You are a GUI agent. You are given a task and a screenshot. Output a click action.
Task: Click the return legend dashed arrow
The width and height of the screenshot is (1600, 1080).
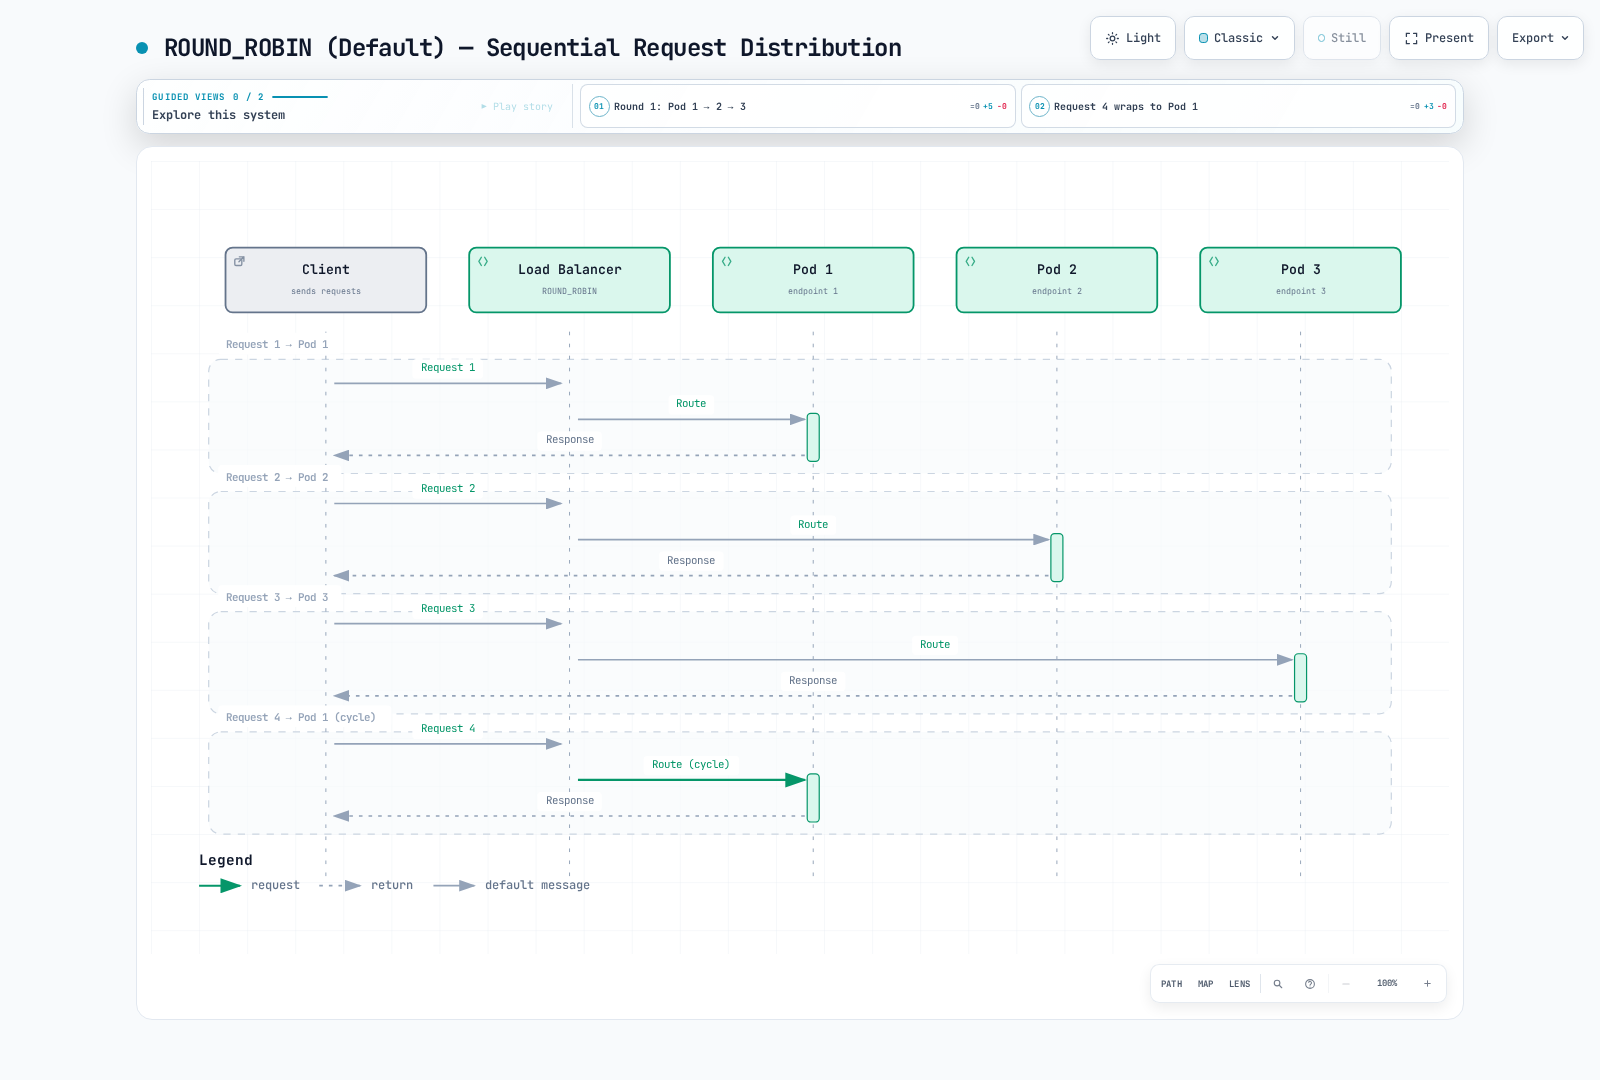pos(340,886)
